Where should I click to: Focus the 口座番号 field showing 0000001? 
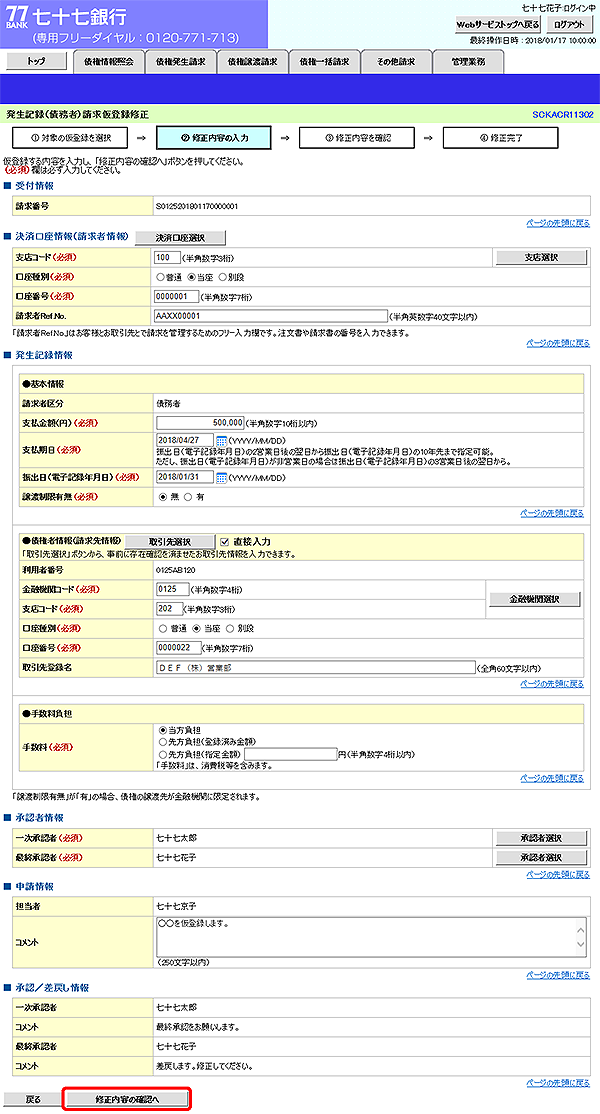pos(176,296)
